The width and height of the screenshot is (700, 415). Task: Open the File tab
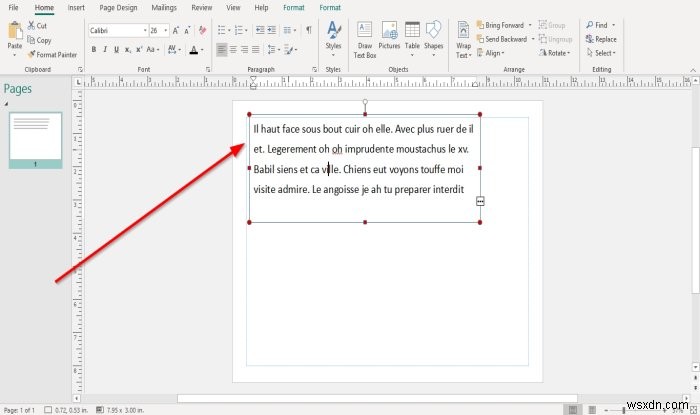pyautogui.click(x=13, y=8)
